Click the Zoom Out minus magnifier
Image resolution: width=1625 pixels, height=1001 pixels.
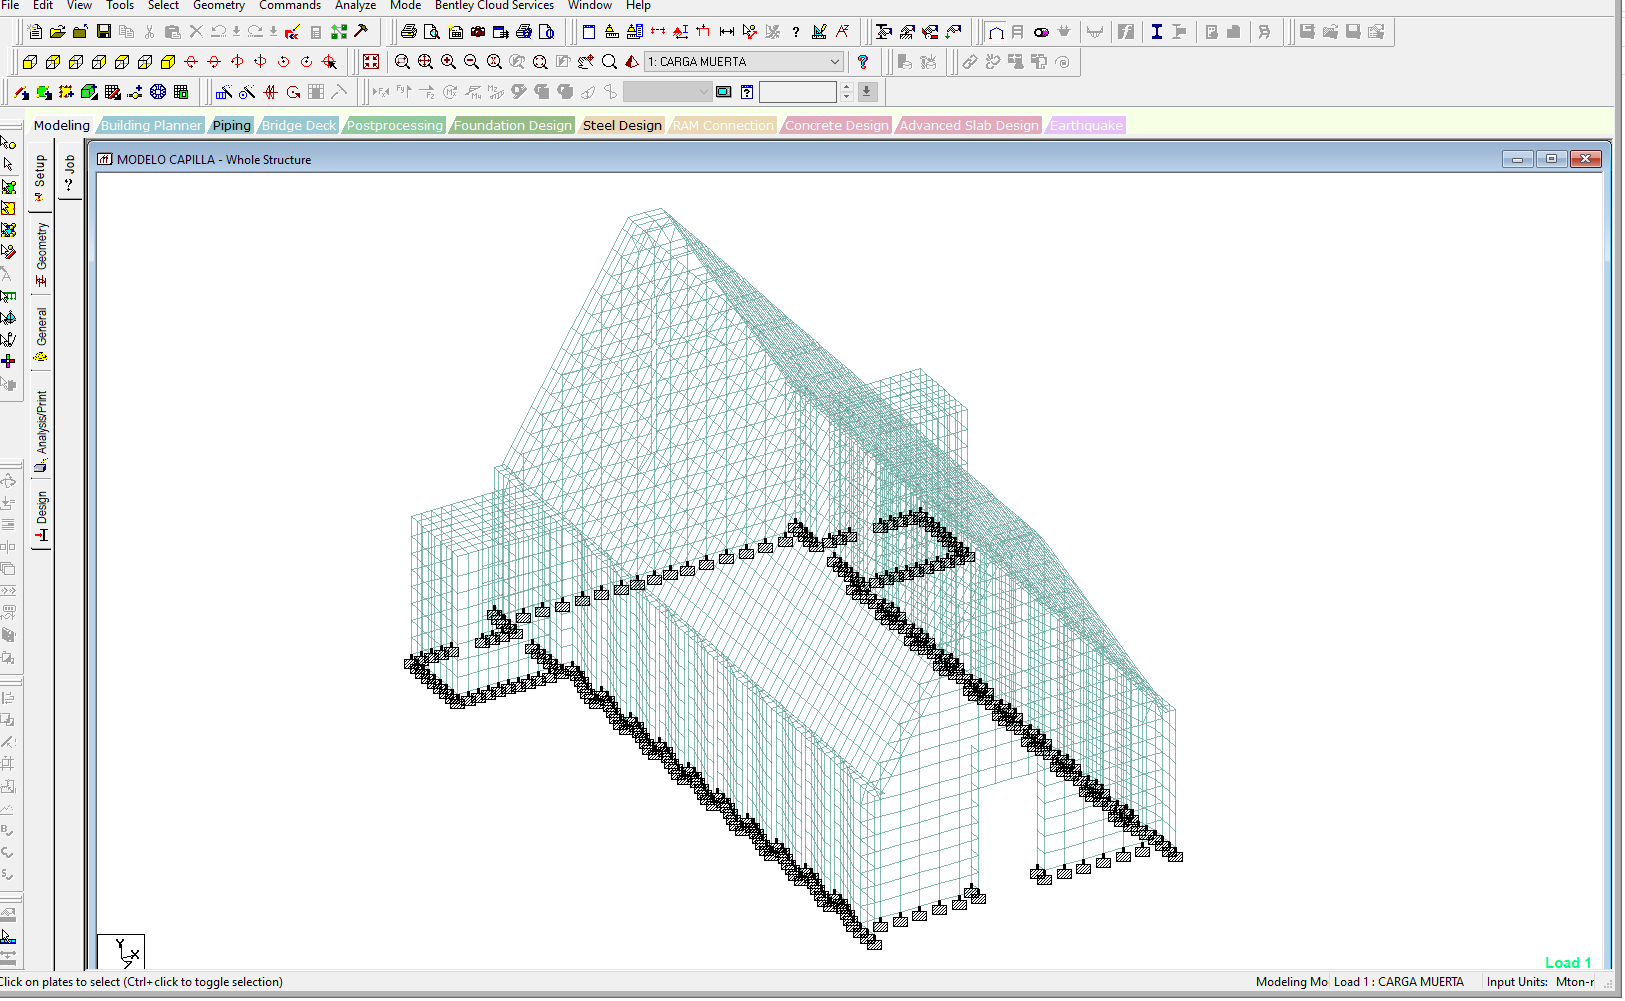pyautogui.click(x=471, y=62)
